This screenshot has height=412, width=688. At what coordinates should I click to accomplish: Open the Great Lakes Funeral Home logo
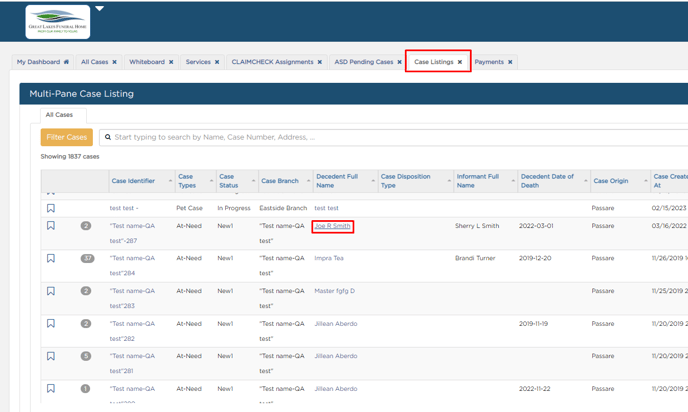click(x=58, y=22)
